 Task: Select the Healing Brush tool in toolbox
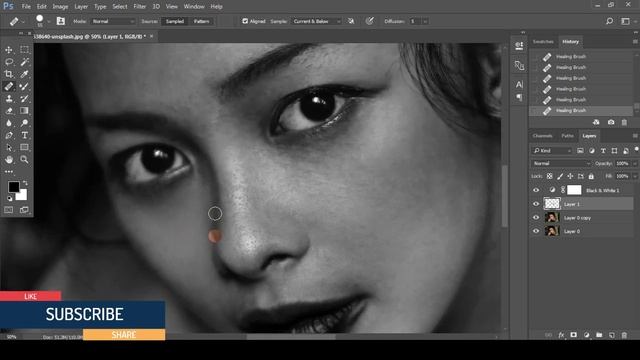[x=9, y=87]
